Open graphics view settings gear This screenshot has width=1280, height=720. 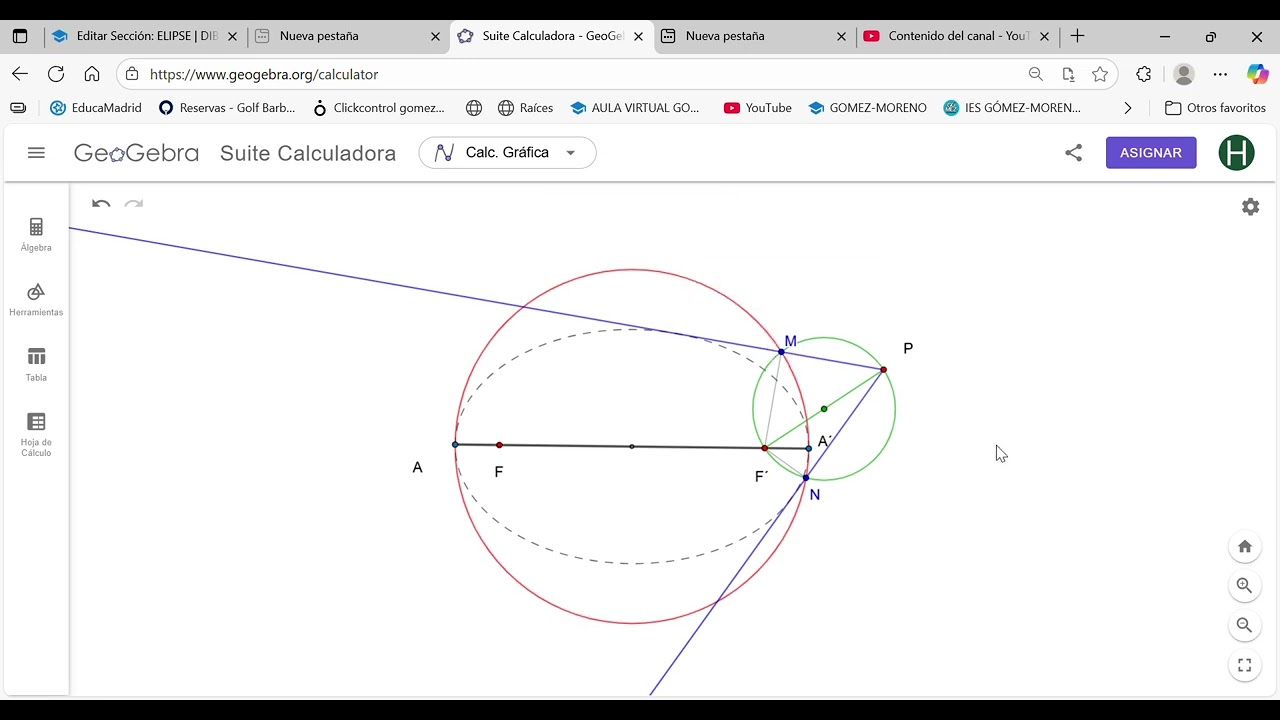(x=1250, y=207)
